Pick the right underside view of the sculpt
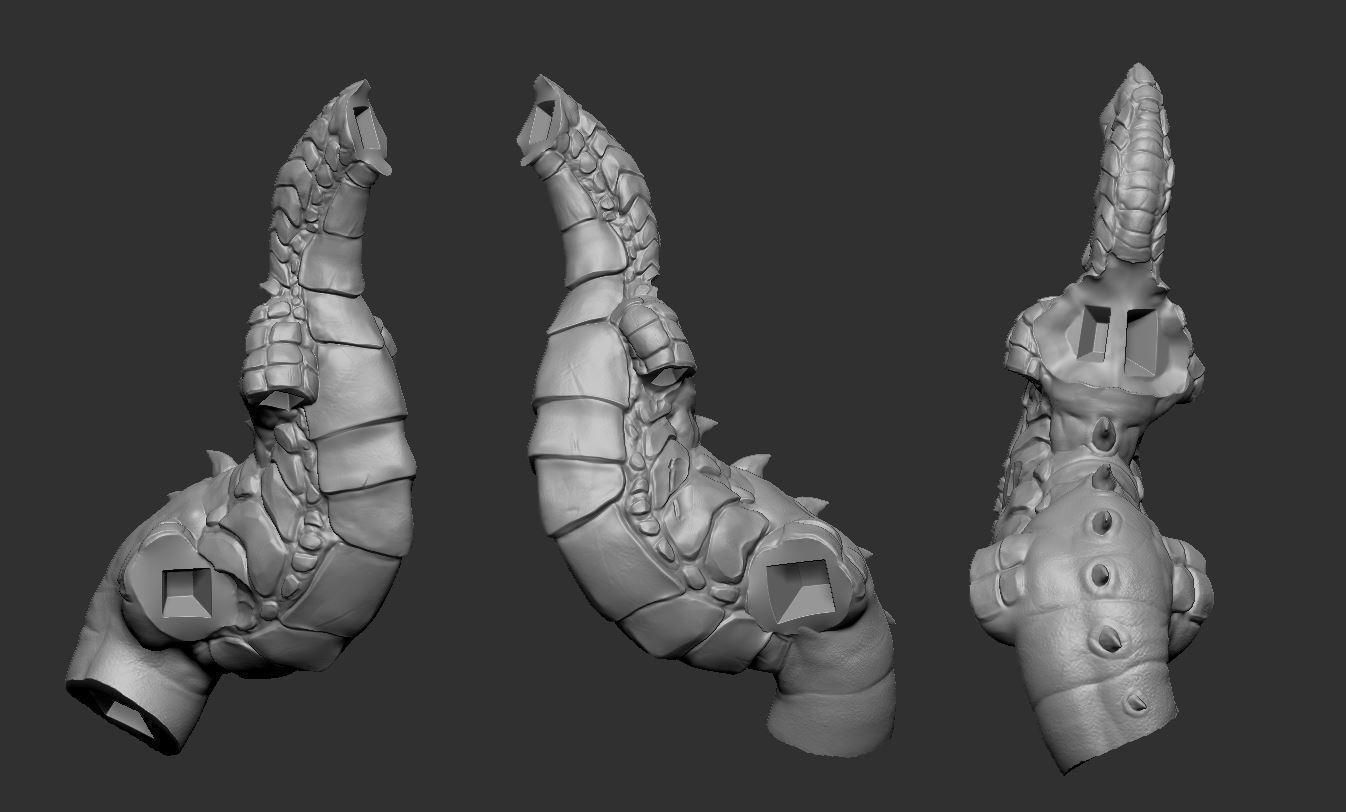The width and height of the screenshot is (1346, 812). click(1092, 420)
